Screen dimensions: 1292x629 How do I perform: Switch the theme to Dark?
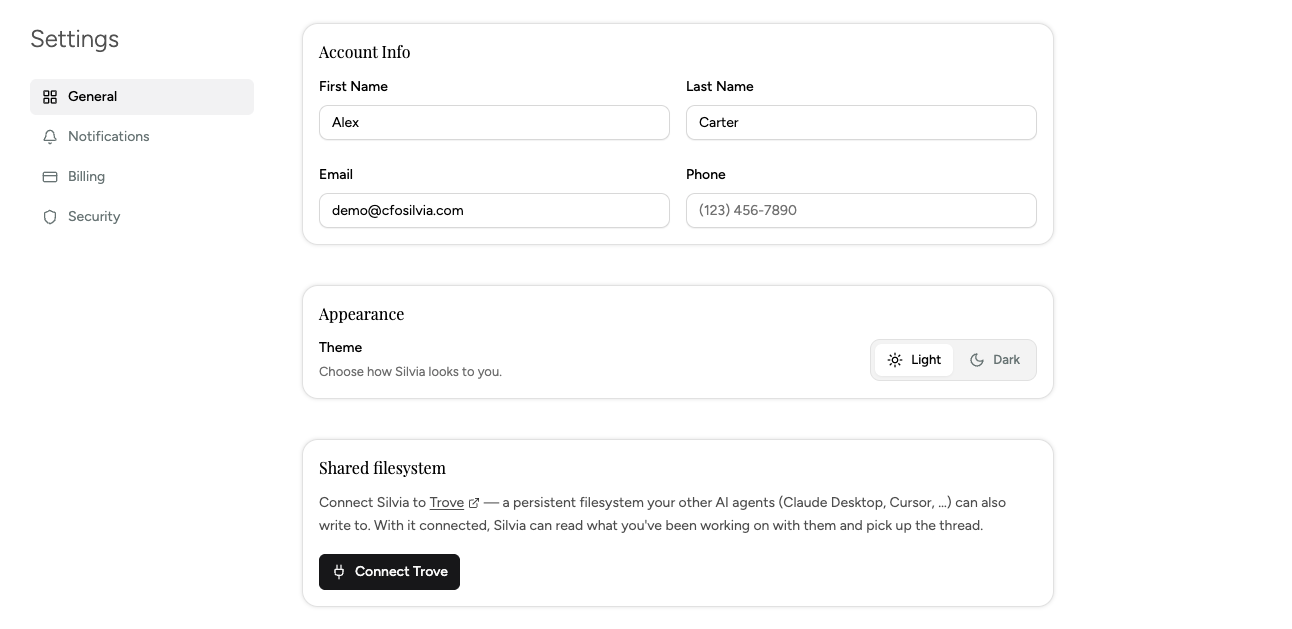994,360
